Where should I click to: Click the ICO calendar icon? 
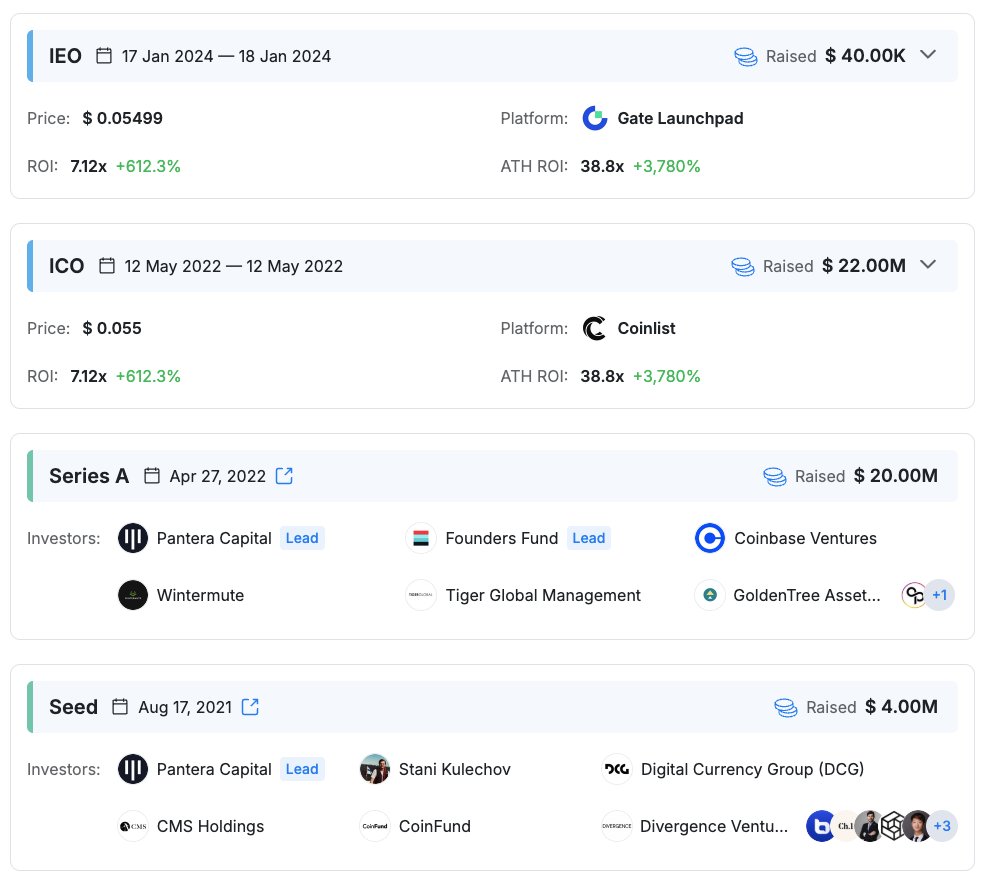coord(107,265)
